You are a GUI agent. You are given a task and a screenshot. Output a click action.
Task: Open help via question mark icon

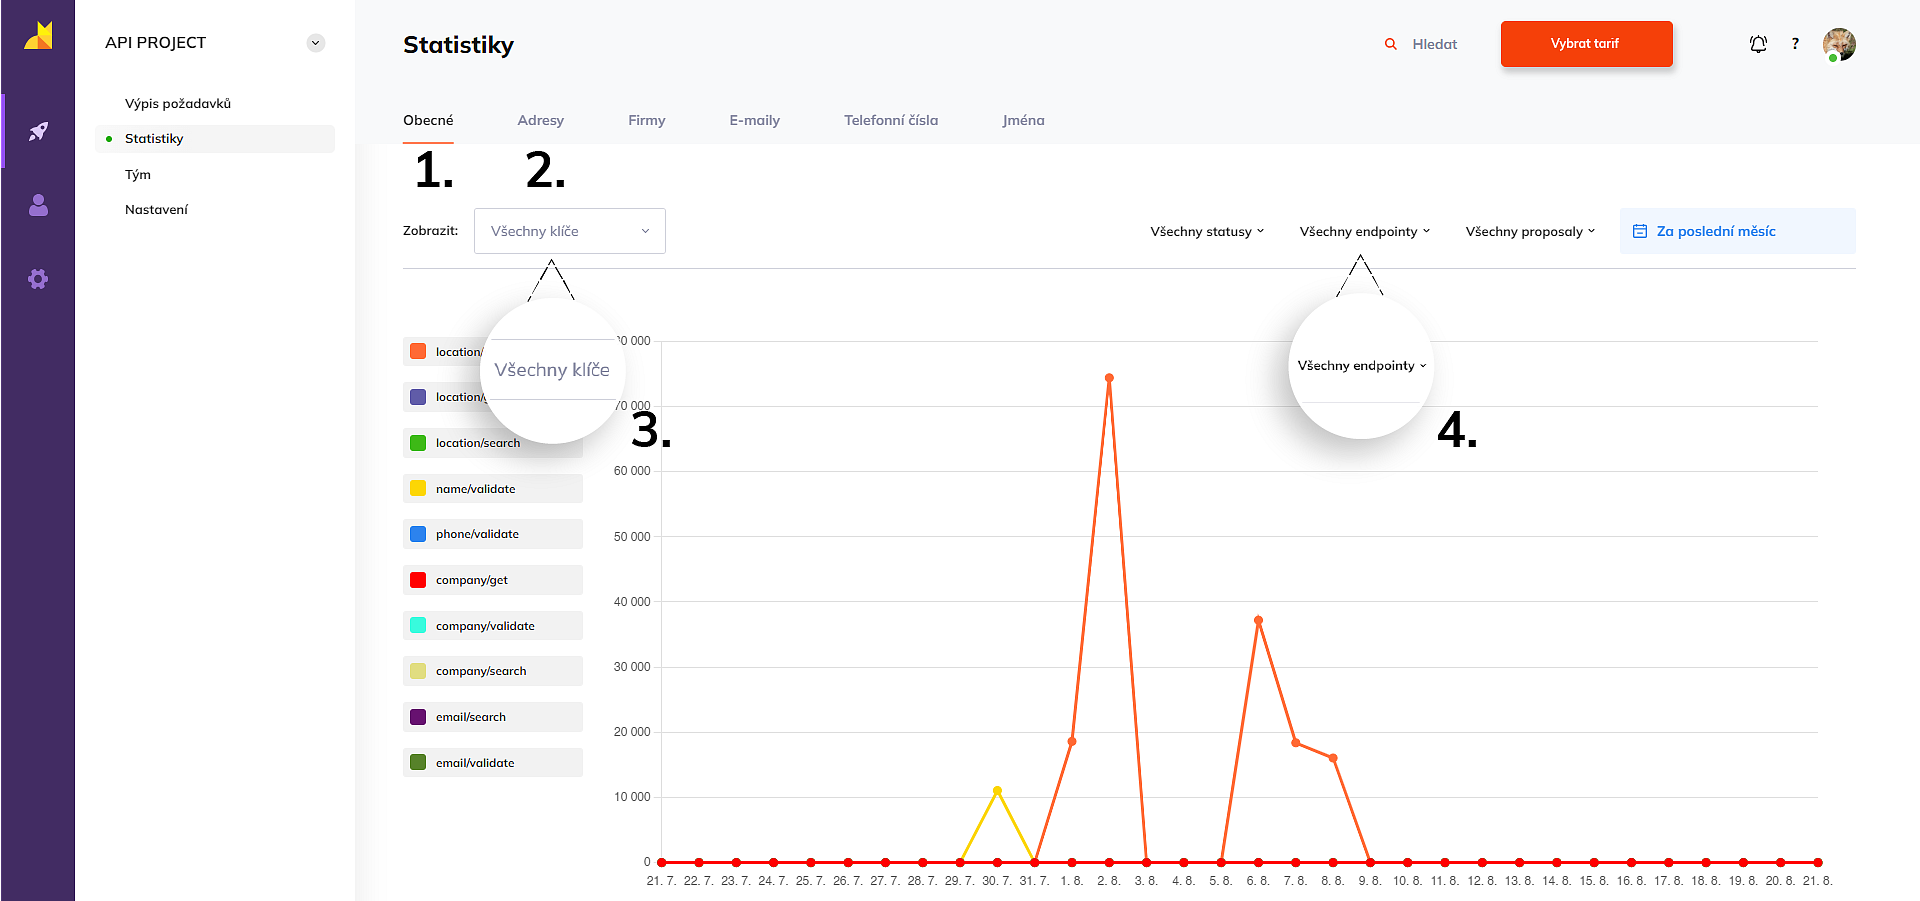point(1795,44)
